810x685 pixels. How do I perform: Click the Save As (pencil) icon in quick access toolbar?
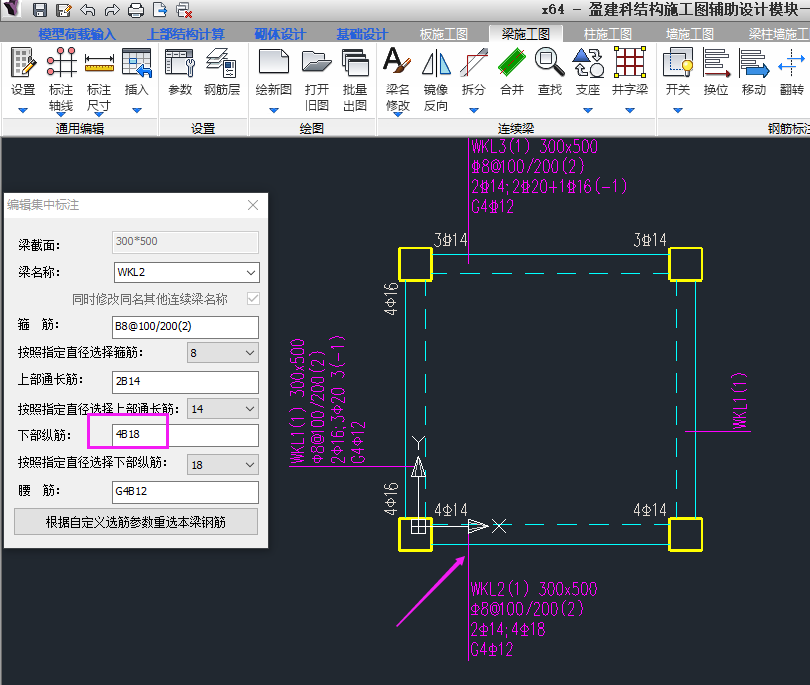coord(64,10)
